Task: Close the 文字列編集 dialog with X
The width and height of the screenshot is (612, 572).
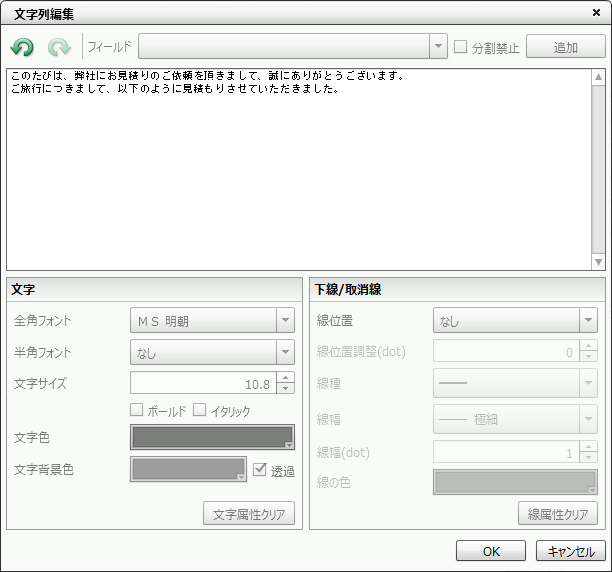Action: pos(596,12)
